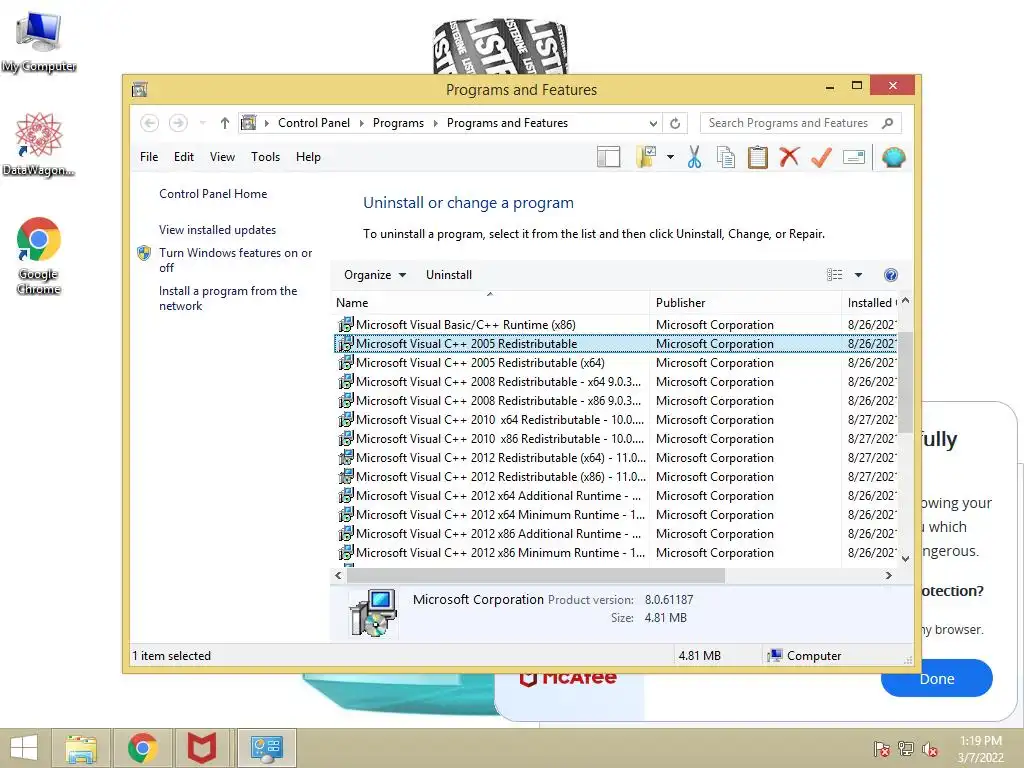Viewport: 1024px width, 768px height.
Task: Select Visual C++ 2012 x86 Additional Runtime
Action: (x=615, y=534)
